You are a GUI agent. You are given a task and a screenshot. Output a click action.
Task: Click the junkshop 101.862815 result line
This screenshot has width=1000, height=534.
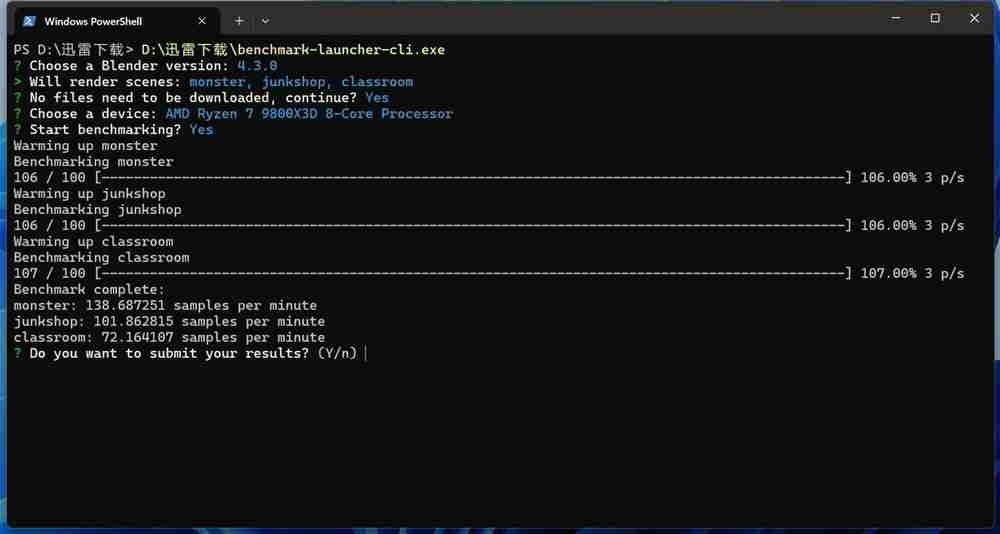(x=169, y=322)
